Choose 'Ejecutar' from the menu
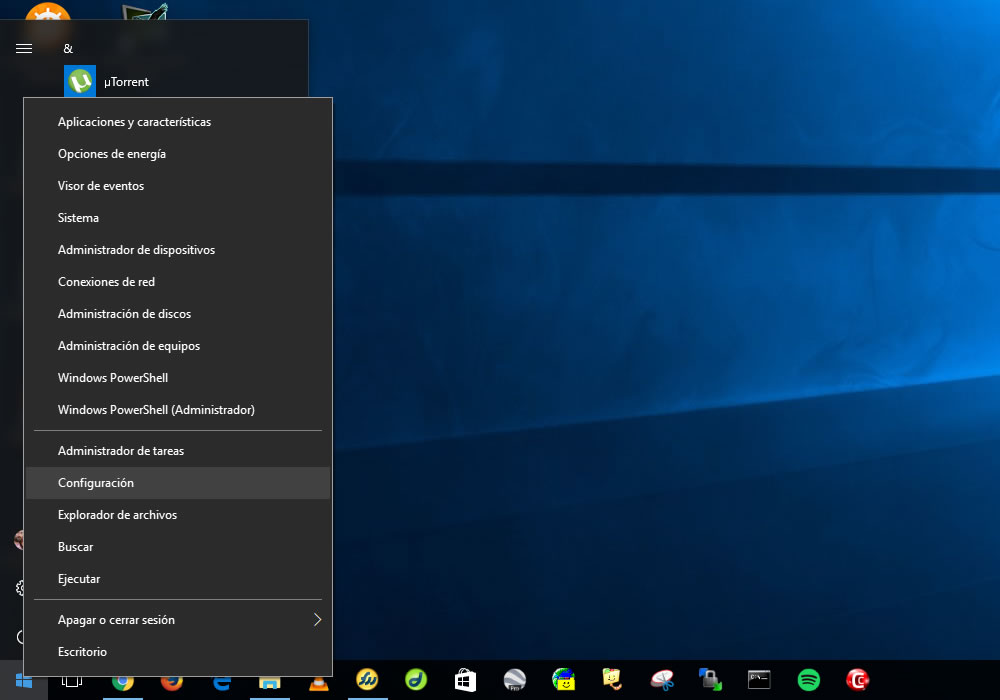Viewport: 1000px width, 700px height. [79, 579]
